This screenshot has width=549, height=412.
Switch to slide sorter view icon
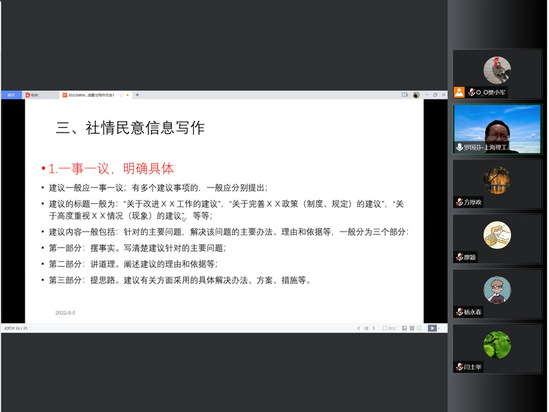(412, 328)
